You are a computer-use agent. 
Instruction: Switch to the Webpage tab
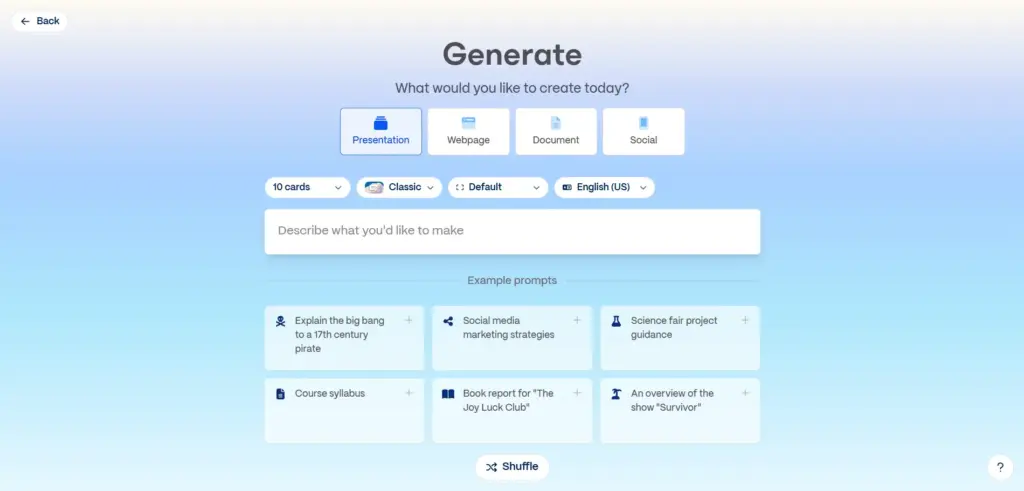click(468, 131)
